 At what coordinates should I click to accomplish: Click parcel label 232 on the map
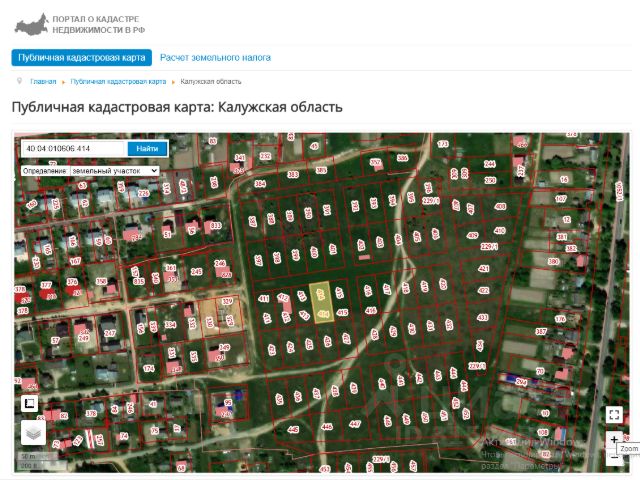tap(265, 156)
